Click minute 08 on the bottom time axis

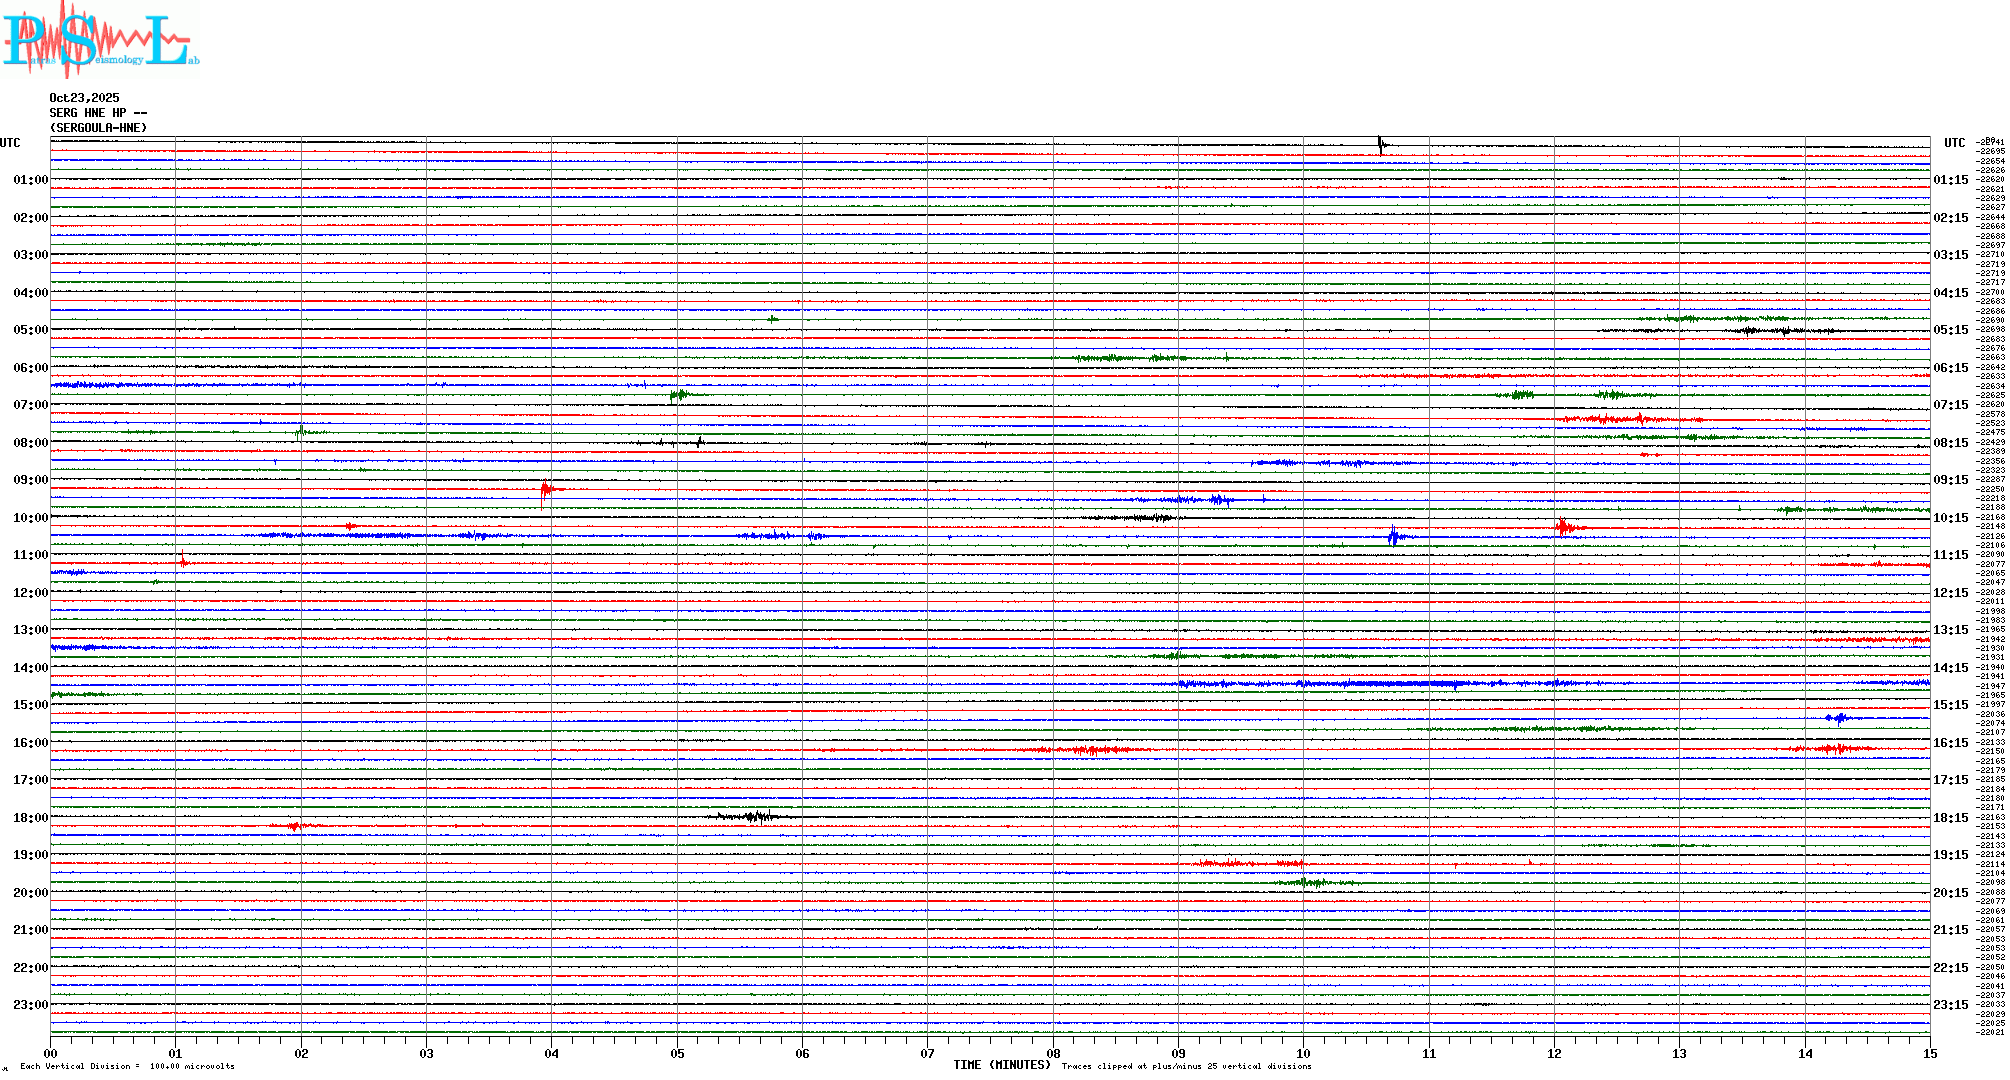[x=1053, y=1053]
